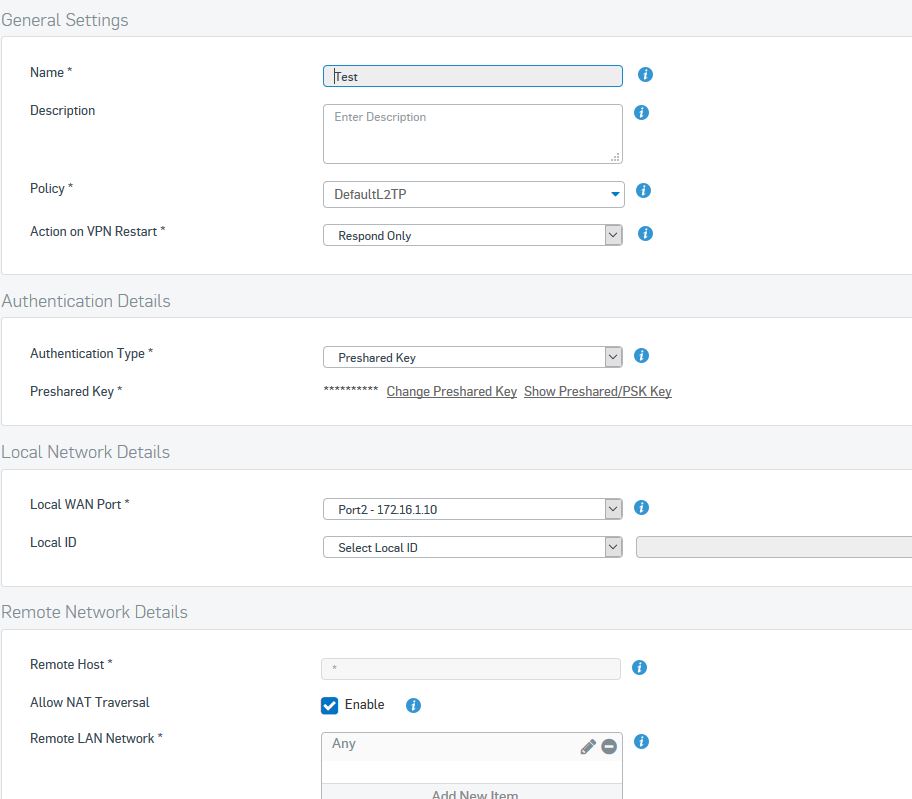Screen dimensions: 912x799
Task: Show info for Authentication Type
Action: (641, 355)
